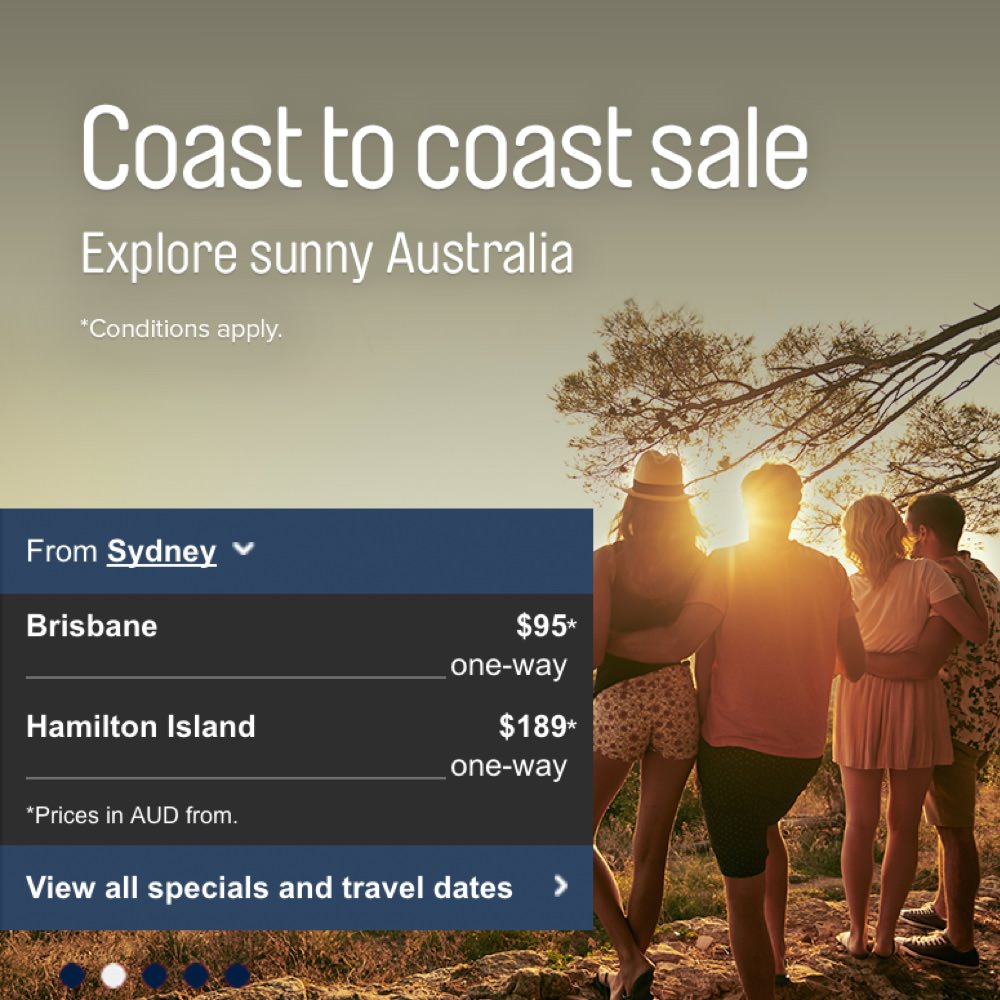Click the Coast to coast sale headline

[x=445, y=149]
